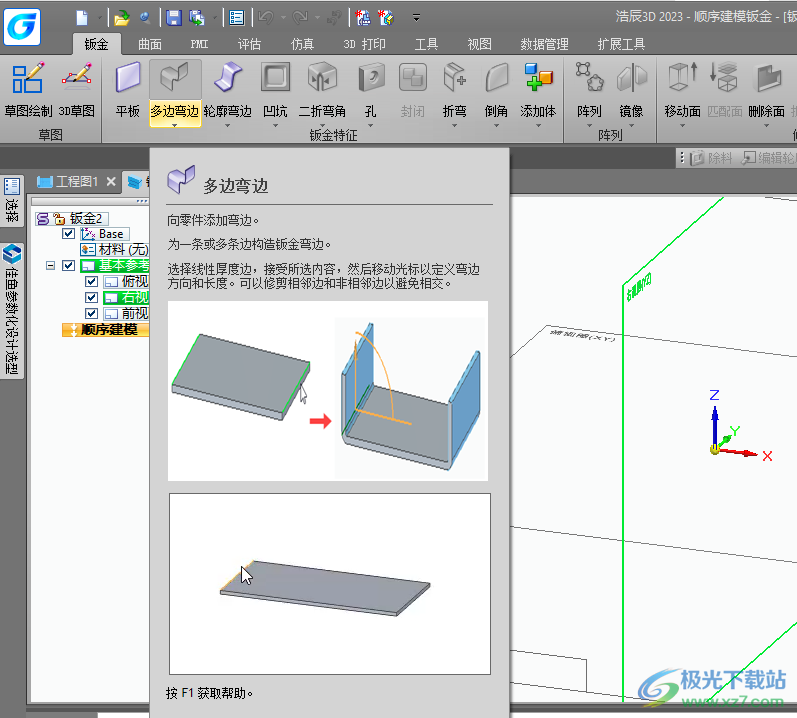Switch to the PMI ribbon tab
This screenshot has width=797, height=718.
click(x=199, y=44)
